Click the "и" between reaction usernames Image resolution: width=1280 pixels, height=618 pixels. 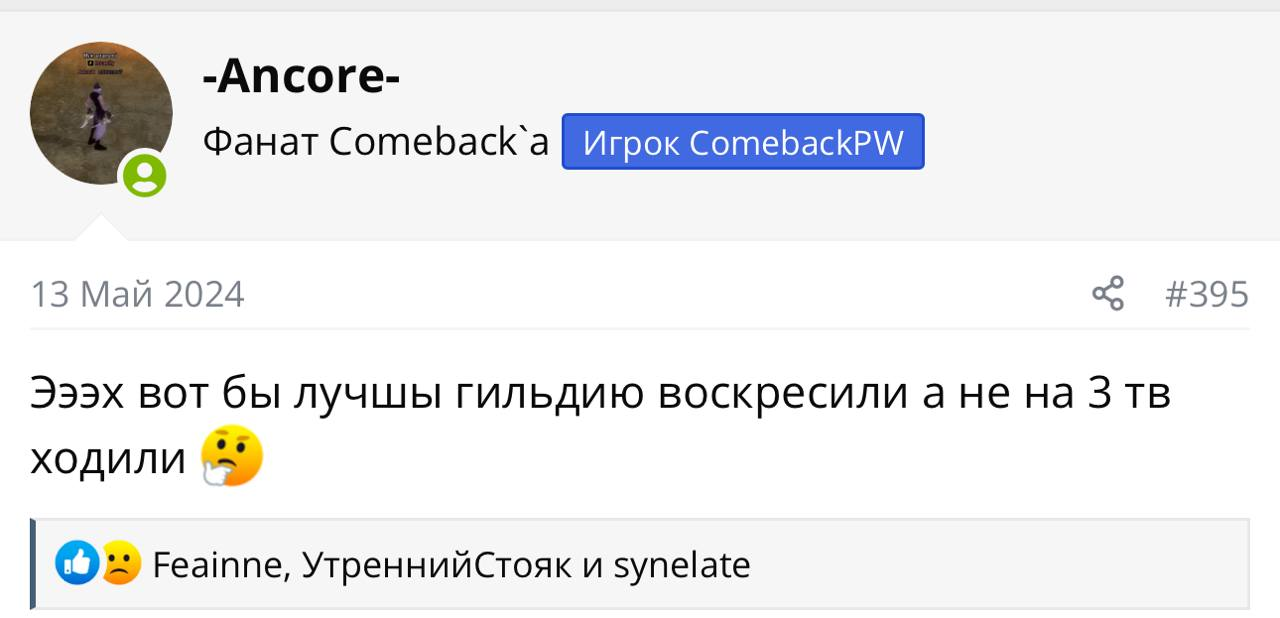click(x=592, y=566)
